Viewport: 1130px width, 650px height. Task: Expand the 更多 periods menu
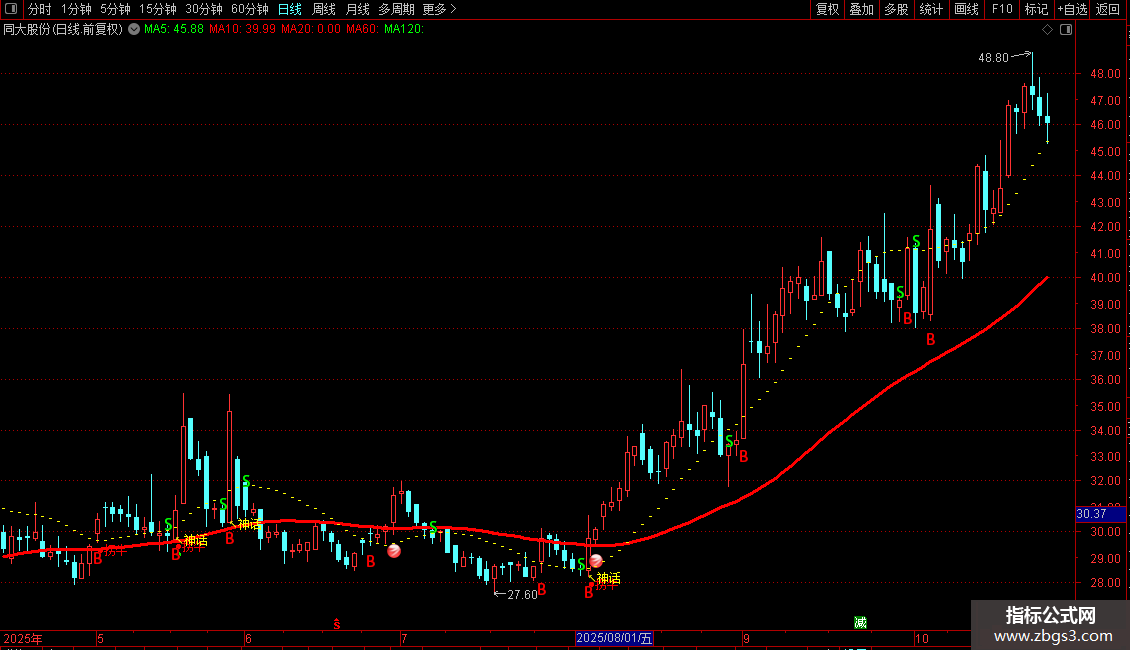[x=439, y=9]
